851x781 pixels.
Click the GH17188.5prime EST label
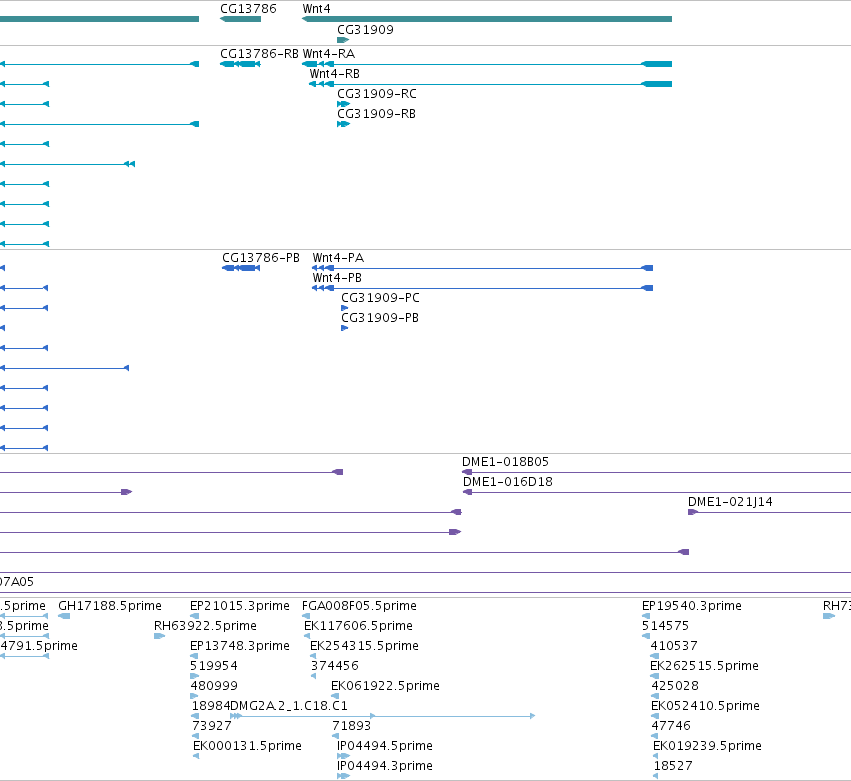[110, 606]
